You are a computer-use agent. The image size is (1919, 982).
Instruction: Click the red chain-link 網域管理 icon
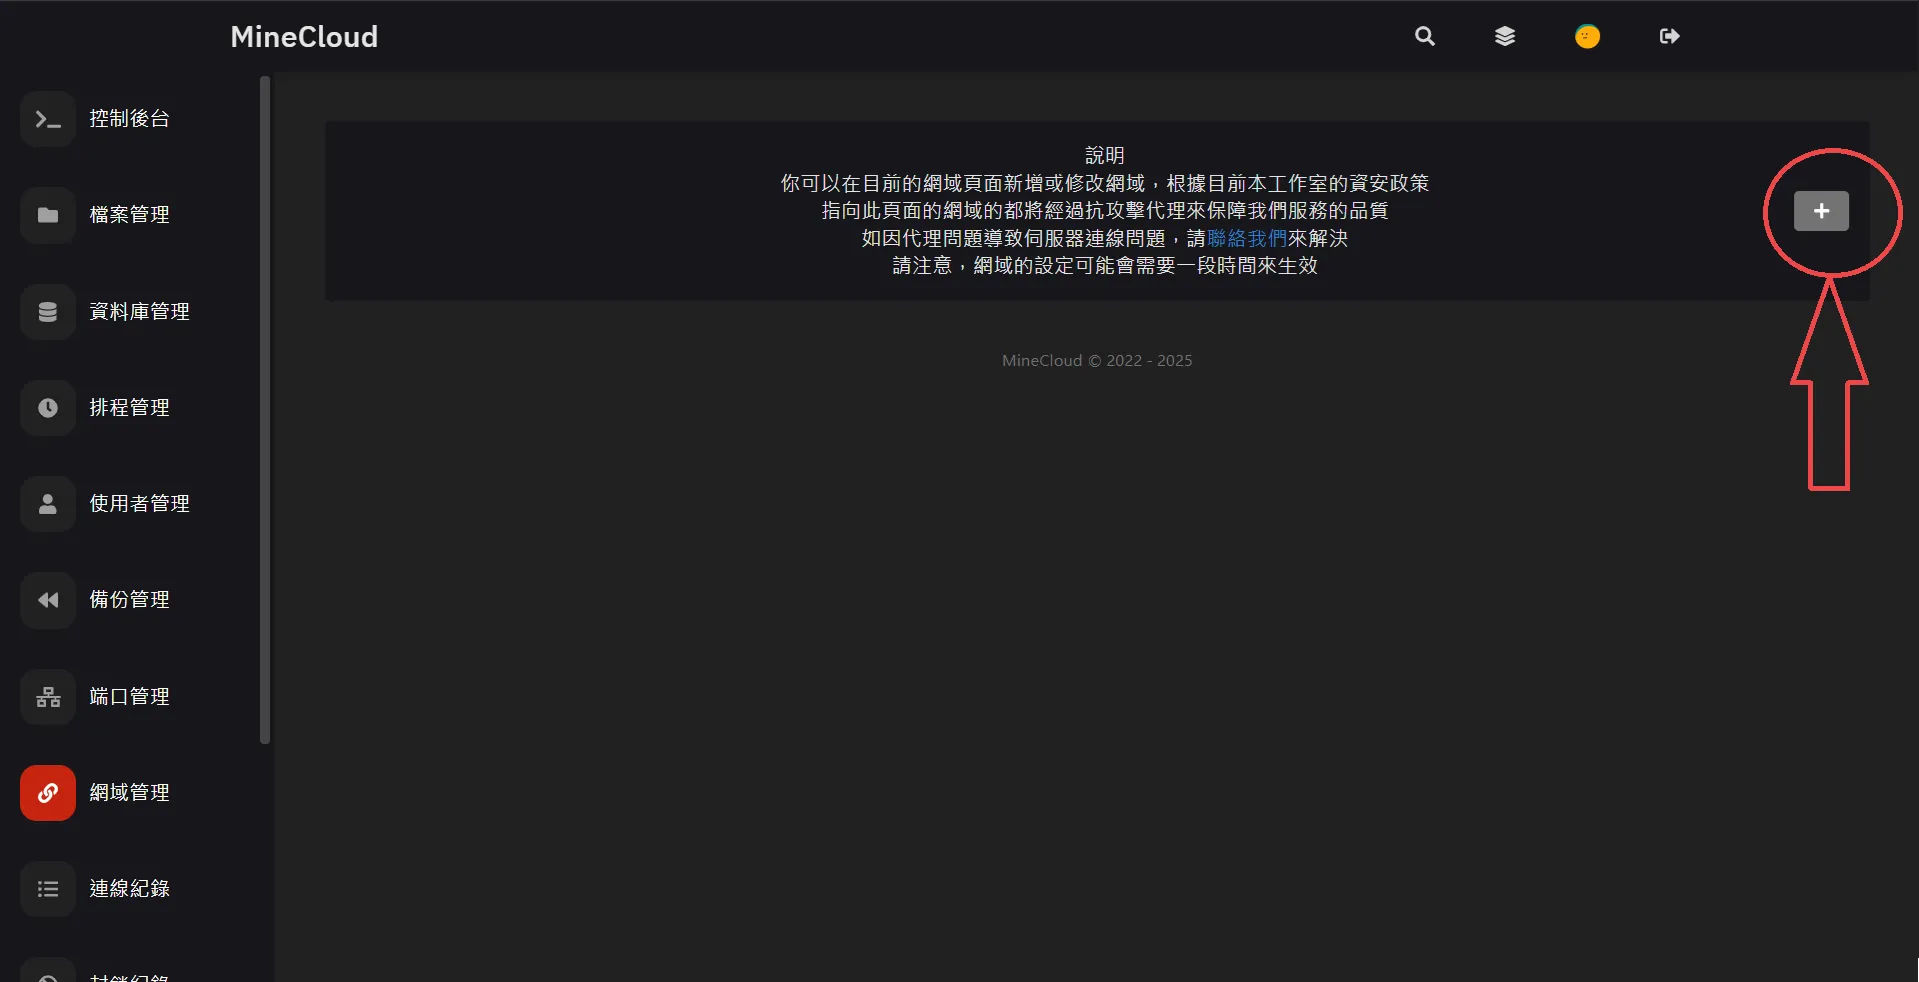click(48, 793)
